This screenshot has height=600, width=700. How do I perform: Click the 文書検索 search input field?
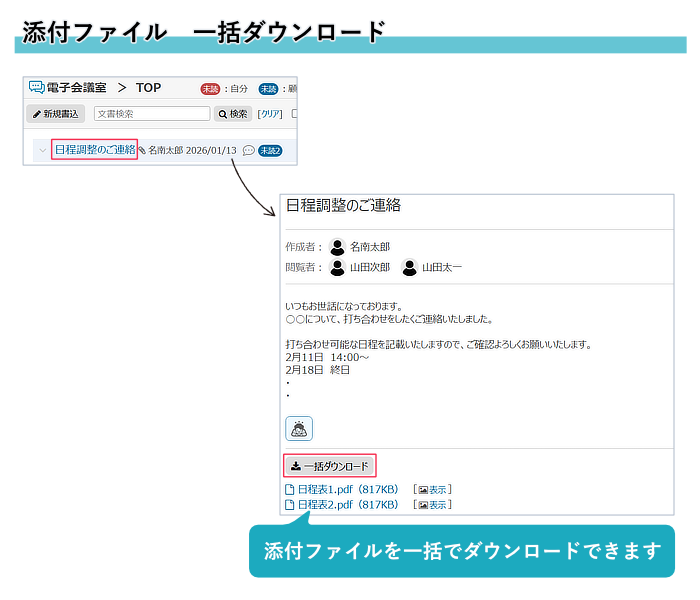click(x=152, y=114)
